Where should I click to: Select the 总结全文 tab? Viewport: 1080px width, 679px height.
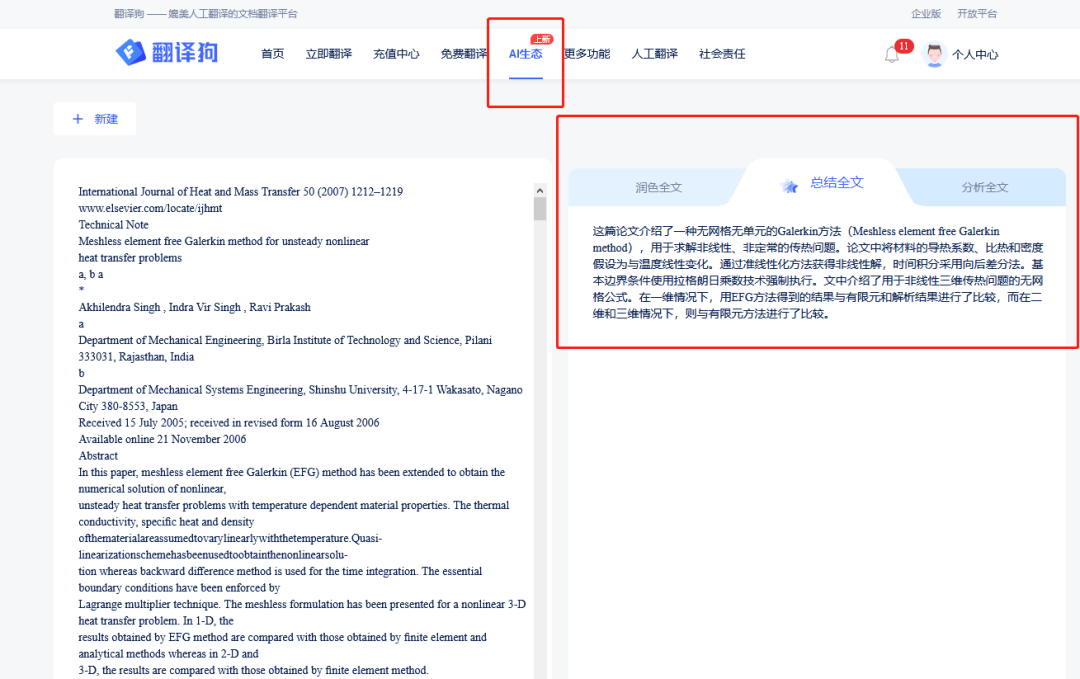836,182
